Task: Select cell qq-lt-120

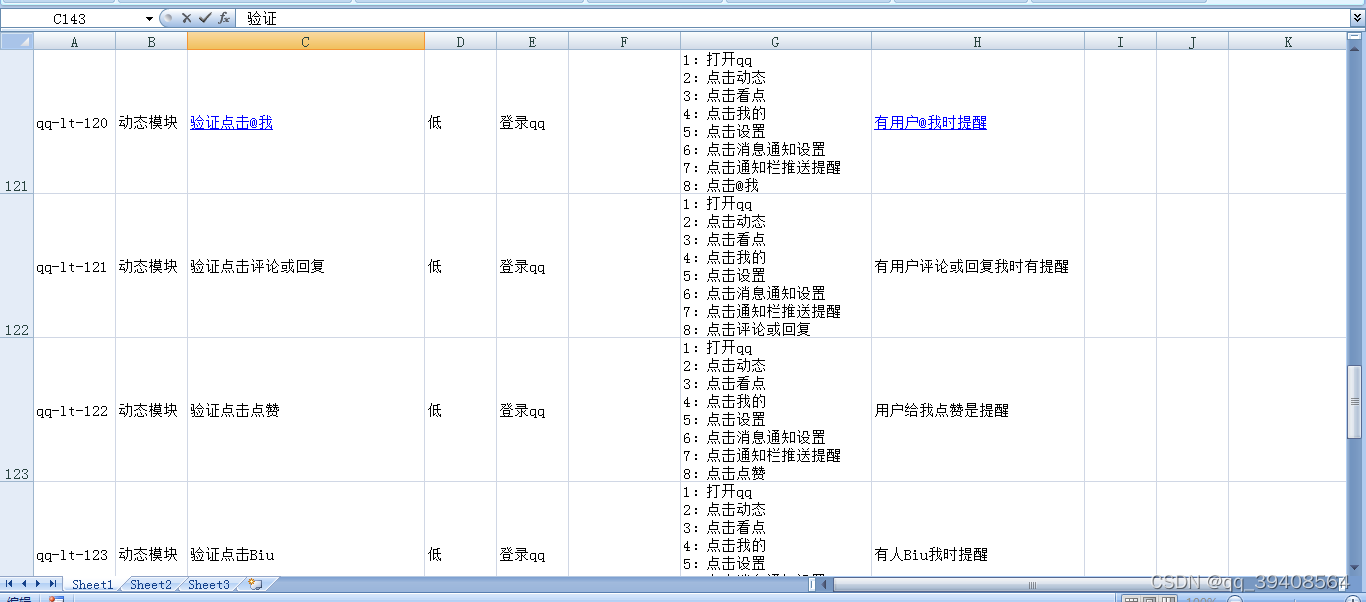Action: click(x=75, y=123)
